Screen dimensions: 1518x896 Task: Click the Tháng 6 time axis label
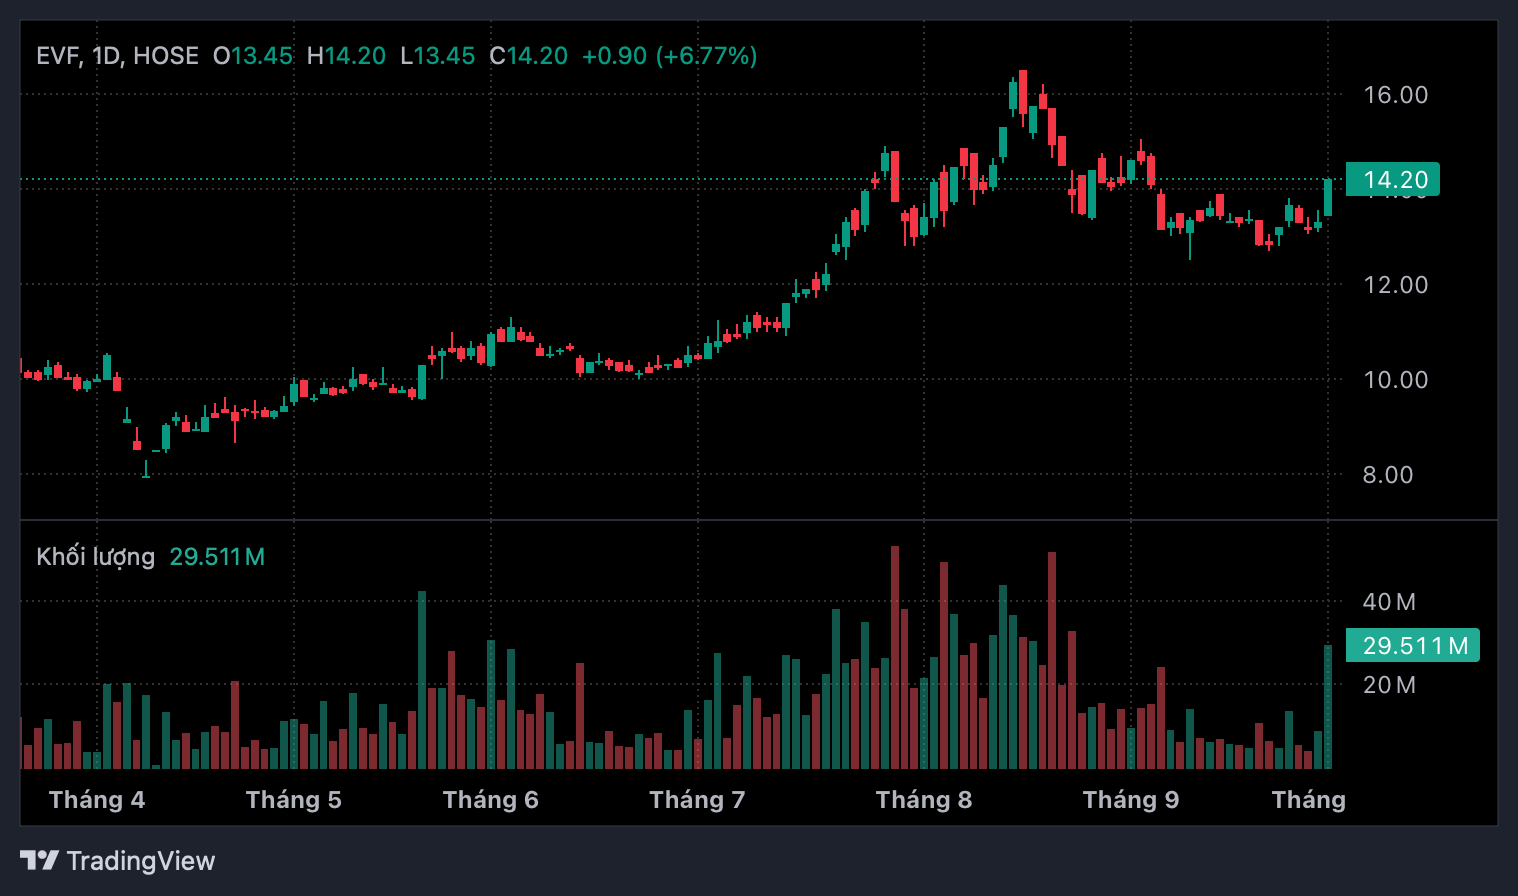click(491, 800)
